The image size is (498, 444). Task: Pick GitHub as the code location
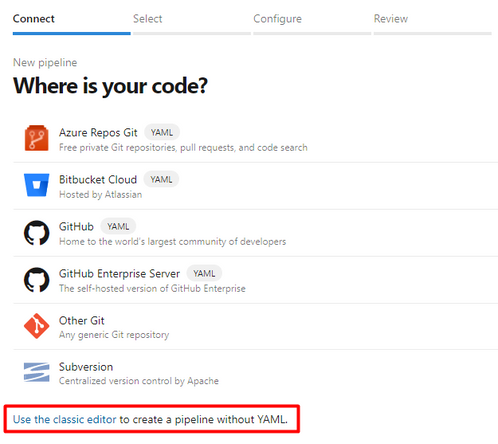pyautogui.click(x=76, y=226)
